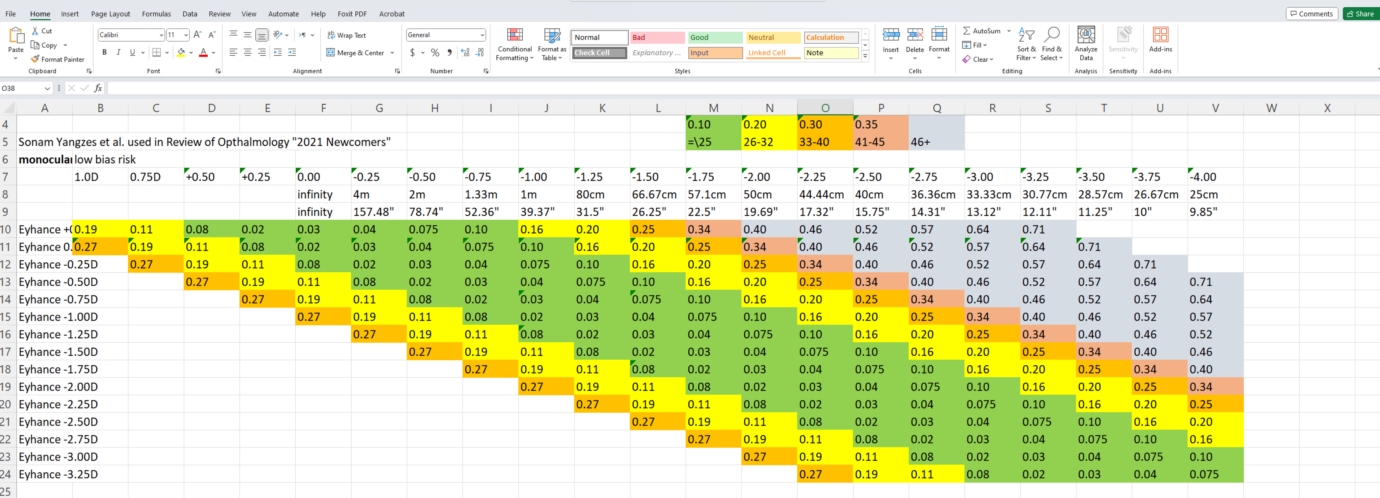The image size is (1380, 498).
Task: Increase font size with the large A icon
Action: pyautogui.click(x=197, y=34)
